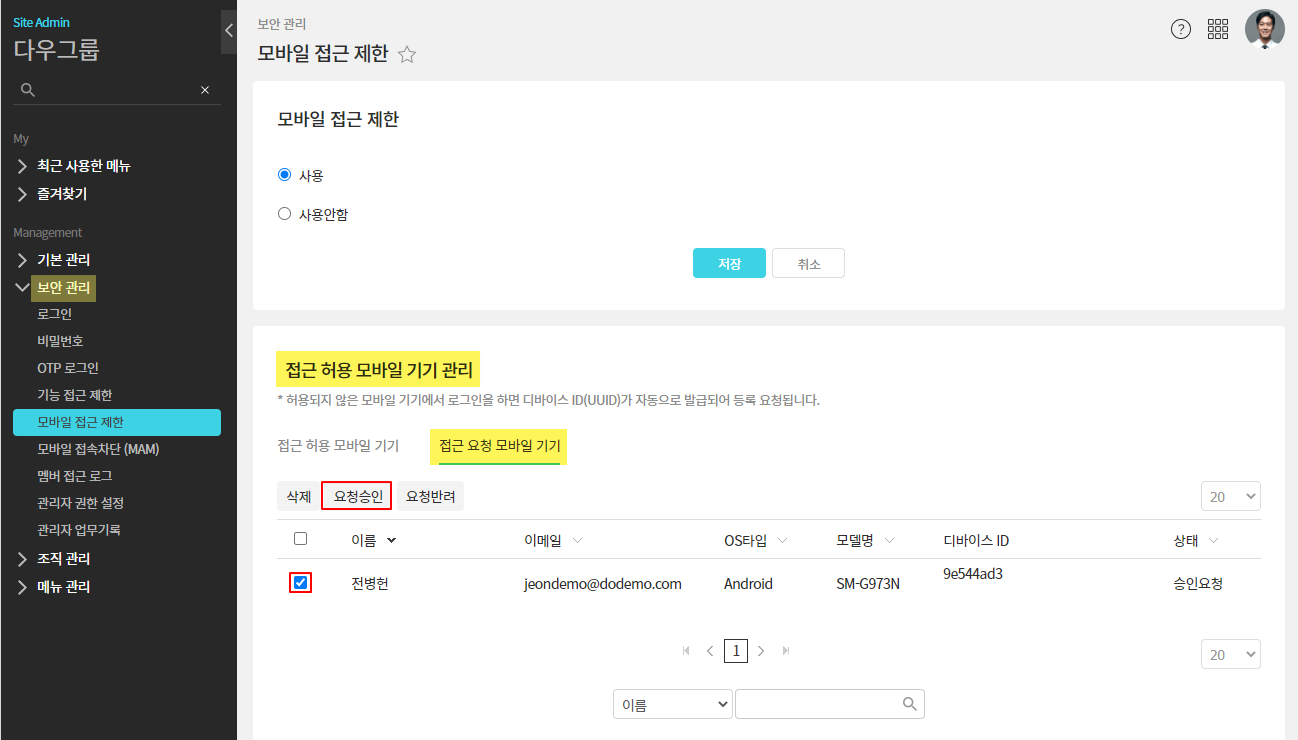The height and width of the screenshot is (740, 1298).
Task: Click the help question mark icon
Action: point(1181,29)
